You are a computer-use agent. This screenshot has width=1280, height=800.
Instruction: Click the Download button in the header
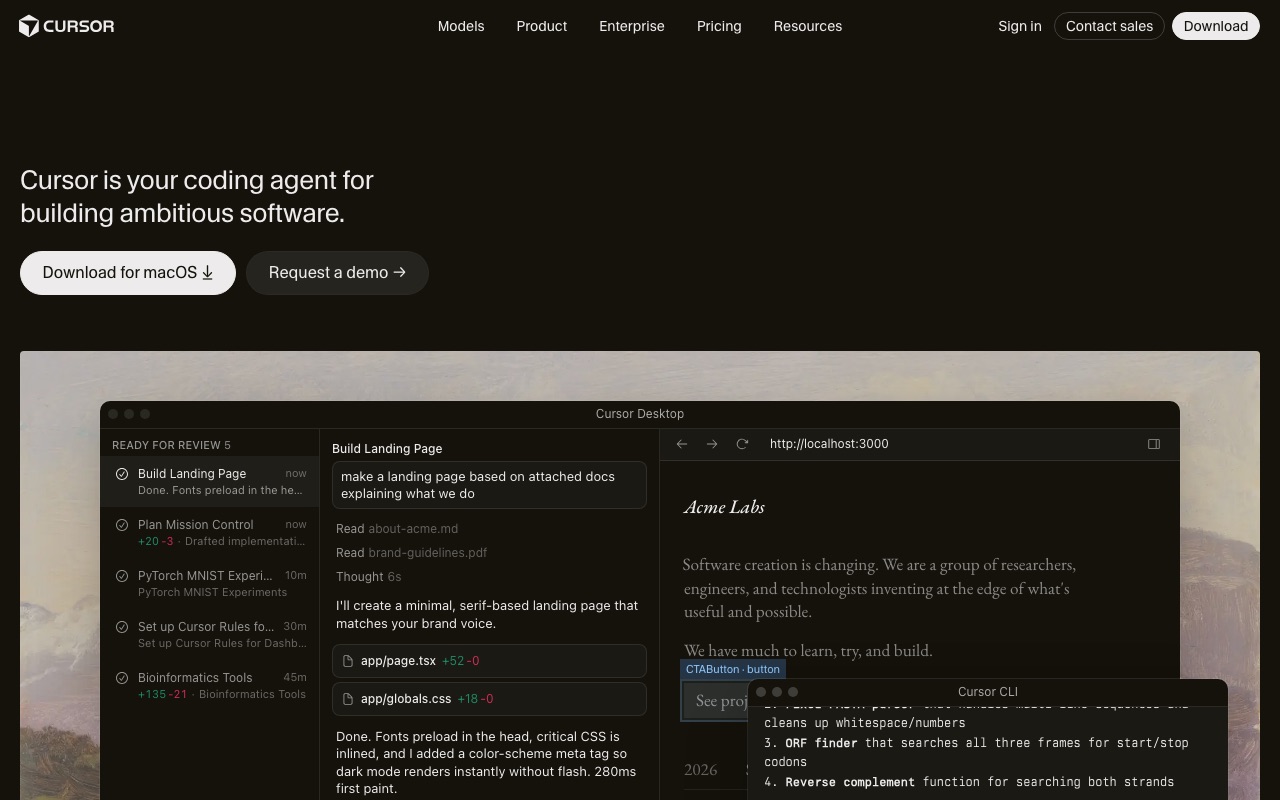[1216, 26]
